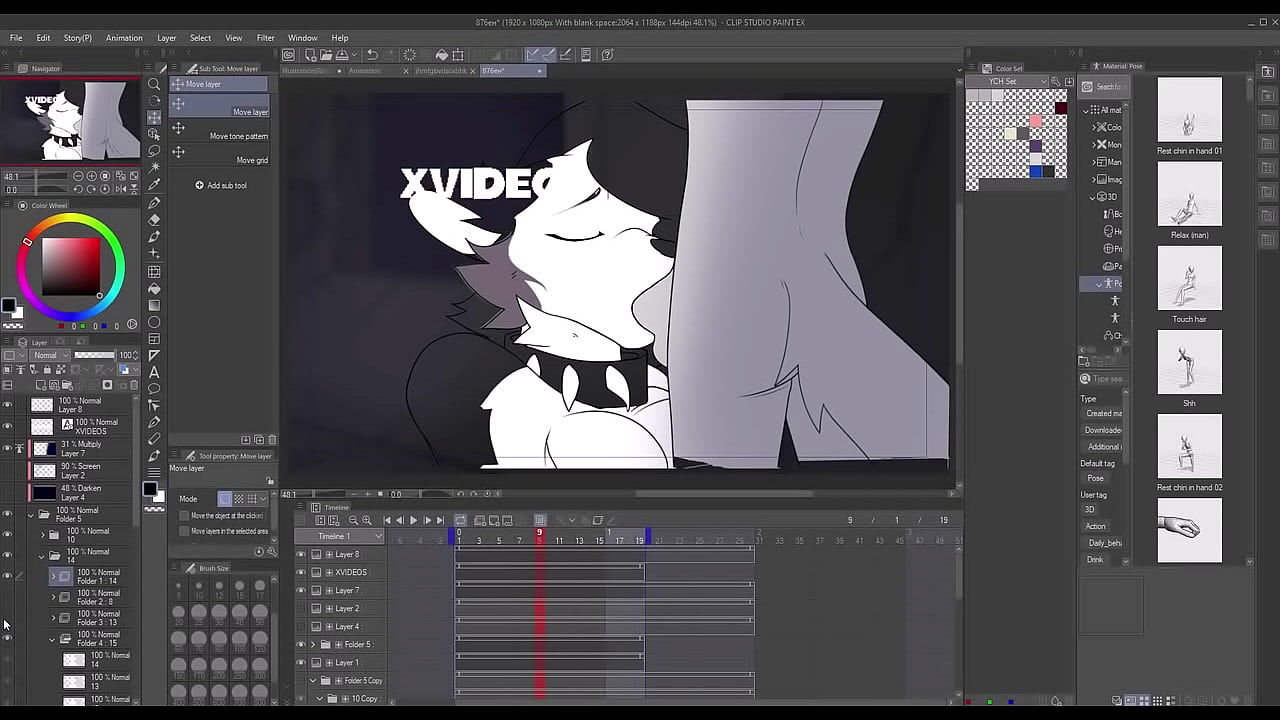The image size is (1280, 720).
Task: Open the Filter menu
Action: tap(265, 38)
